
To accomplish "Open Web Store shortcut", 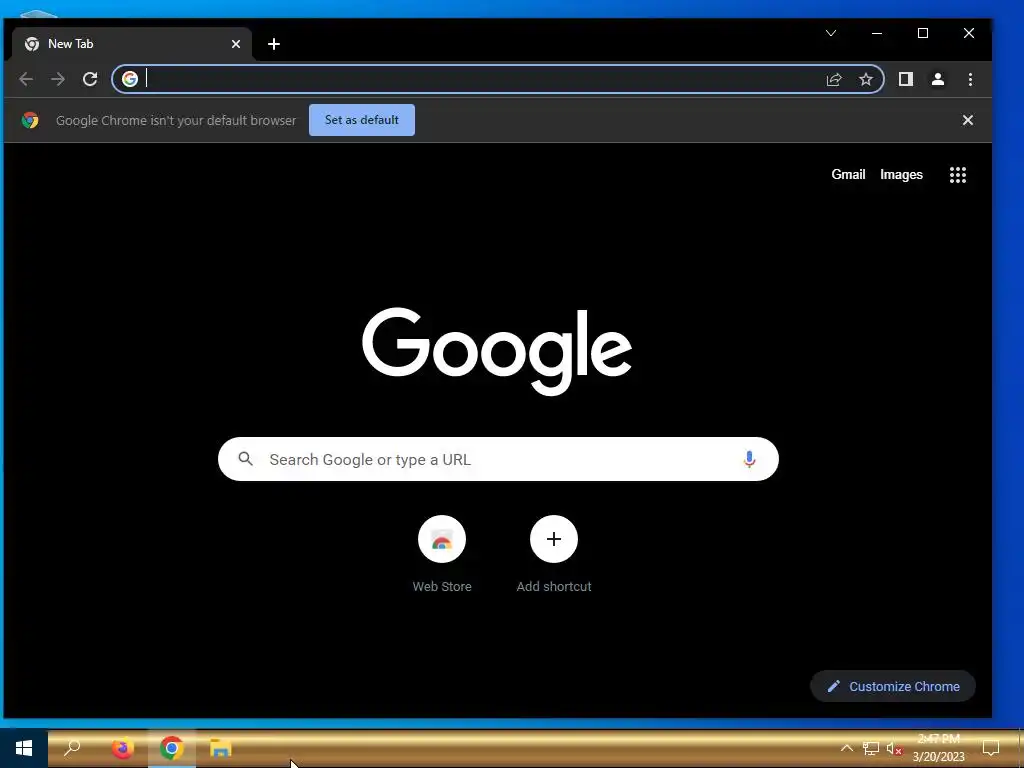I will 442,554.
